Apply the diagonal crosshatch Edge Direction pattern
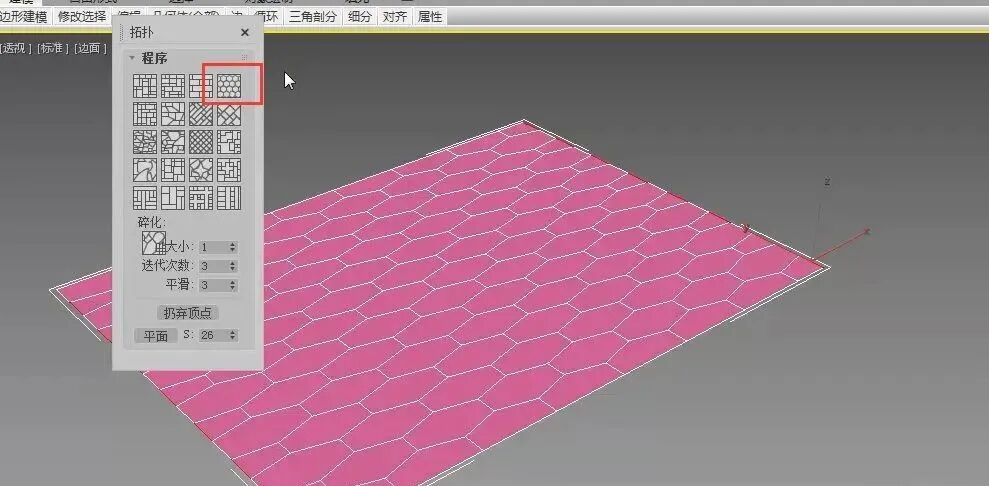989x486 pixels. tap(201, 142)
